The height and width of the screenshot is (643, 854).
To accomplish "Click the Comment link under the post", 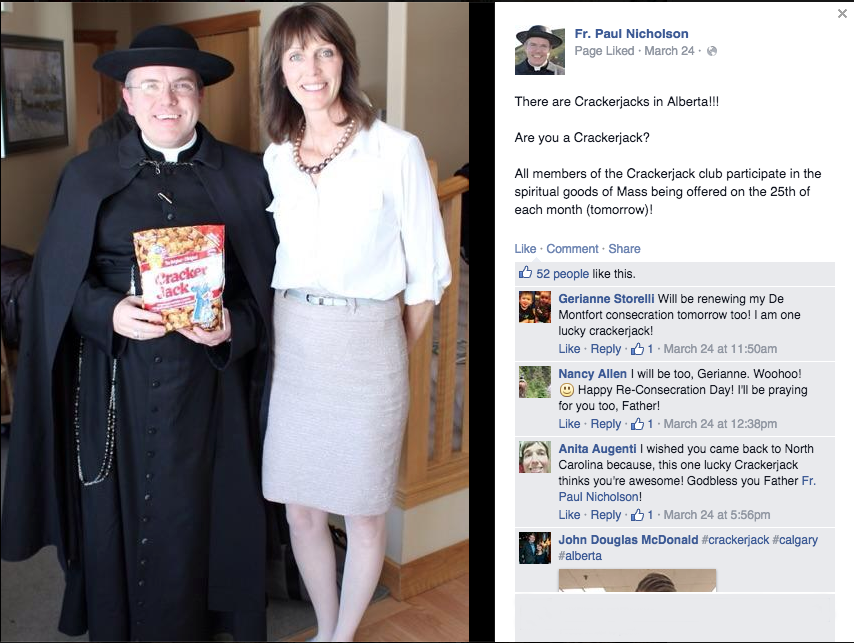I will click(x=572, y=249).
